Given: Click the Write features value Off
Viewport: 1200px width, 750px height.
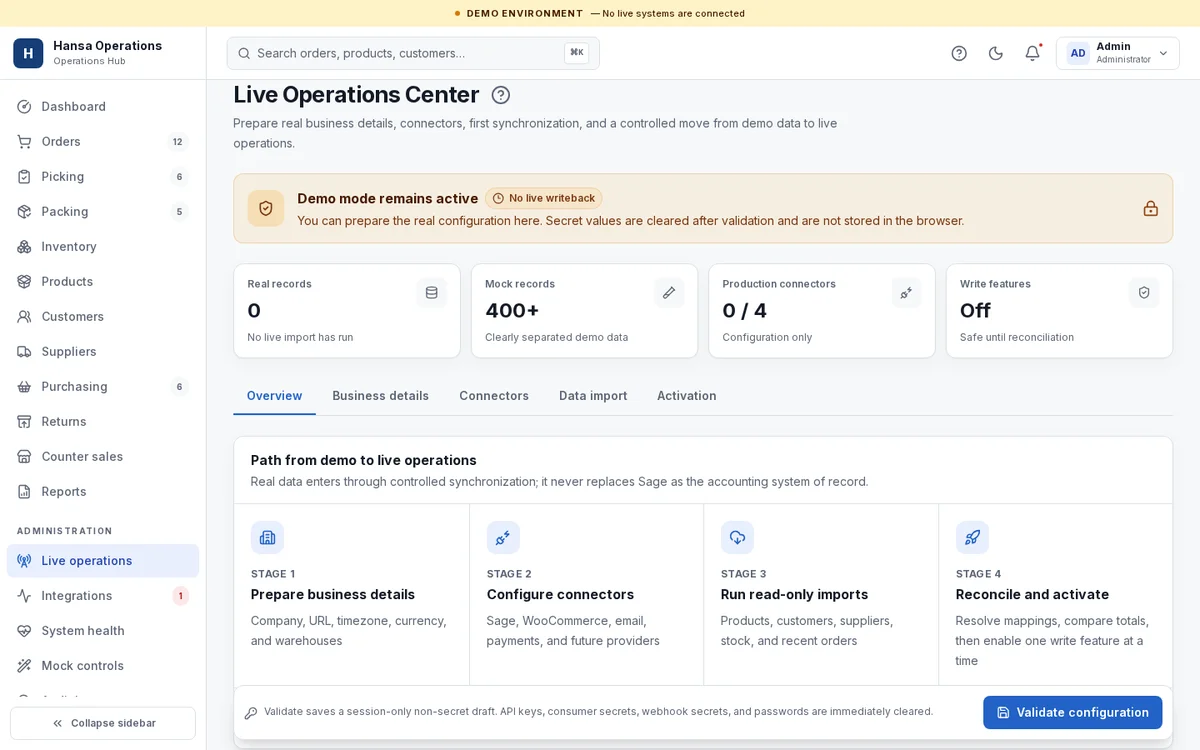Looking at the screenshot, I should pyautogui.click(x=975, y=311).
